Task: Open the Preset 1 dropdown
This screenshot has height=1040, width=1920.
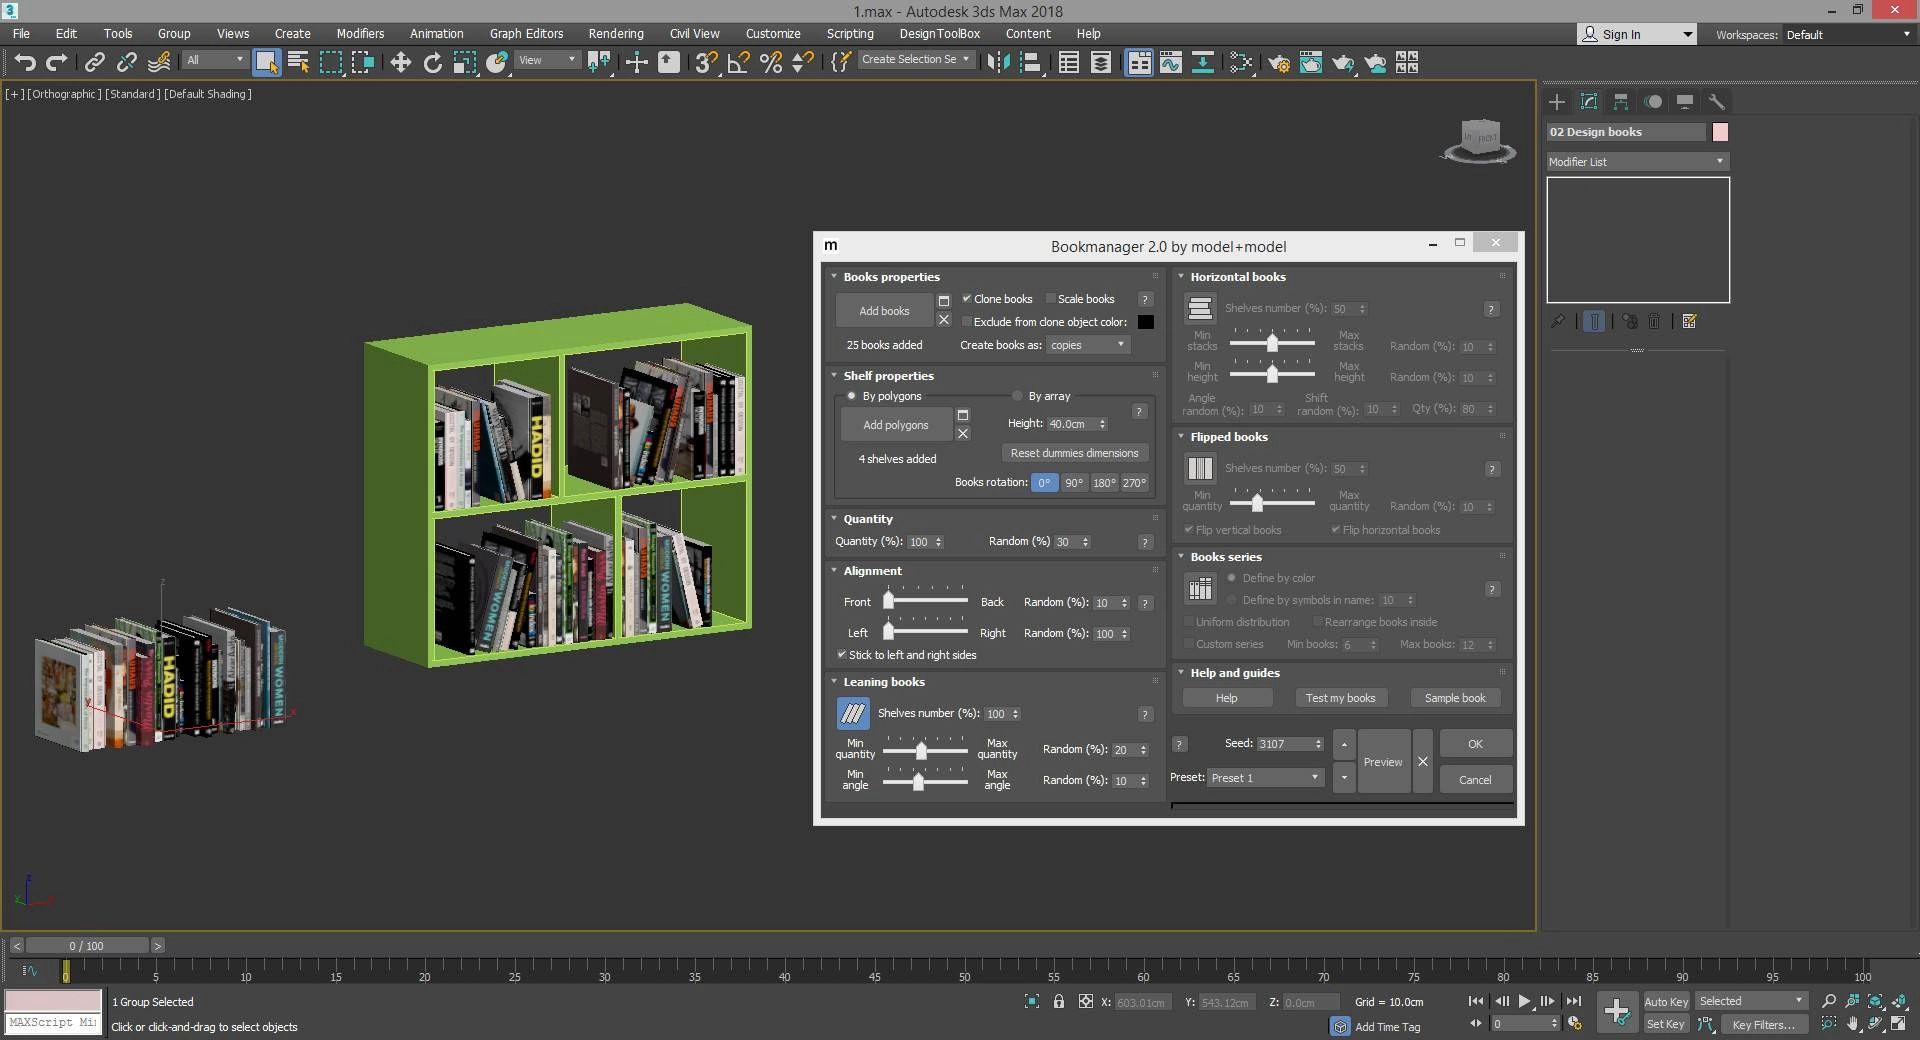Action: 1266,778
